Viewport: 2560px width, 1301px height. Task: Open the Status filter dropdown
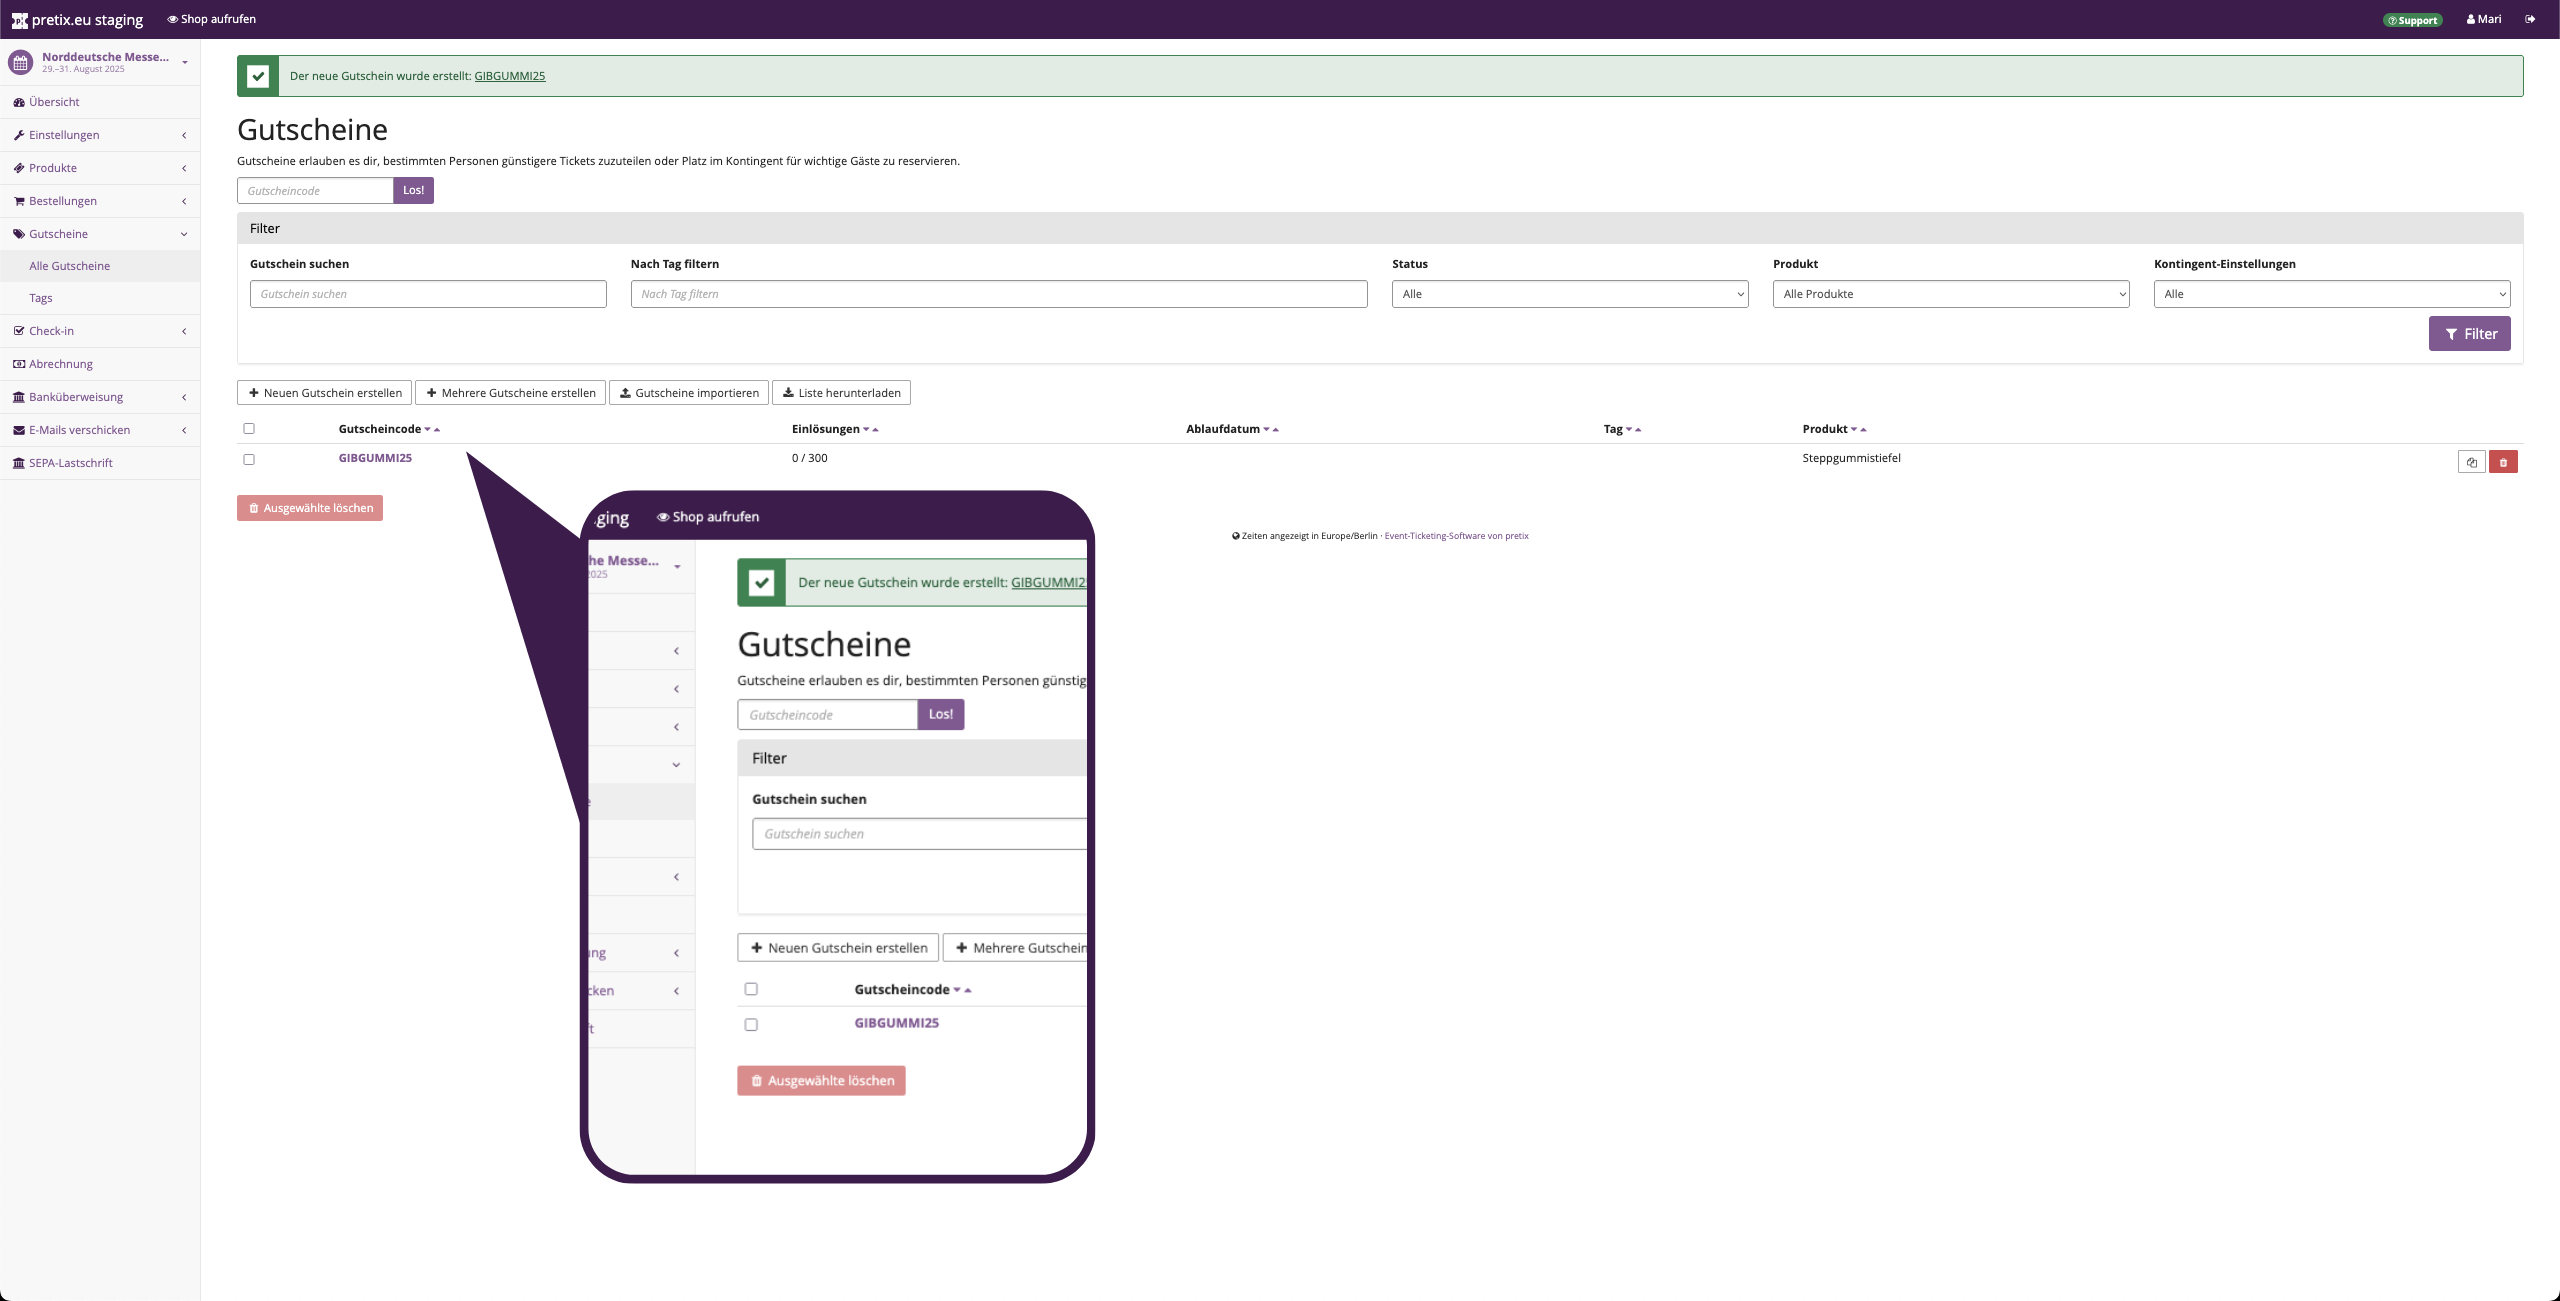click(x=1569, y=294)
